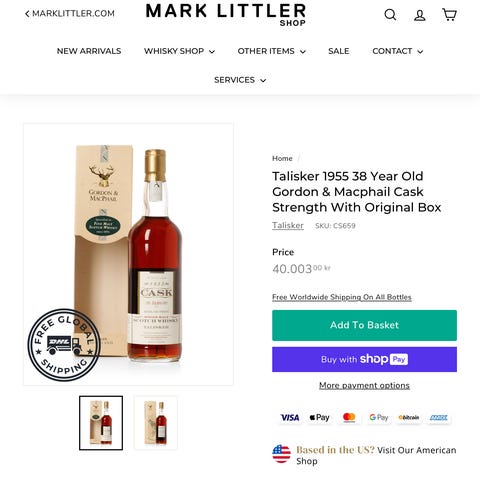
Task: Open the New Arrivals menu item
Action: click(89, 51)
